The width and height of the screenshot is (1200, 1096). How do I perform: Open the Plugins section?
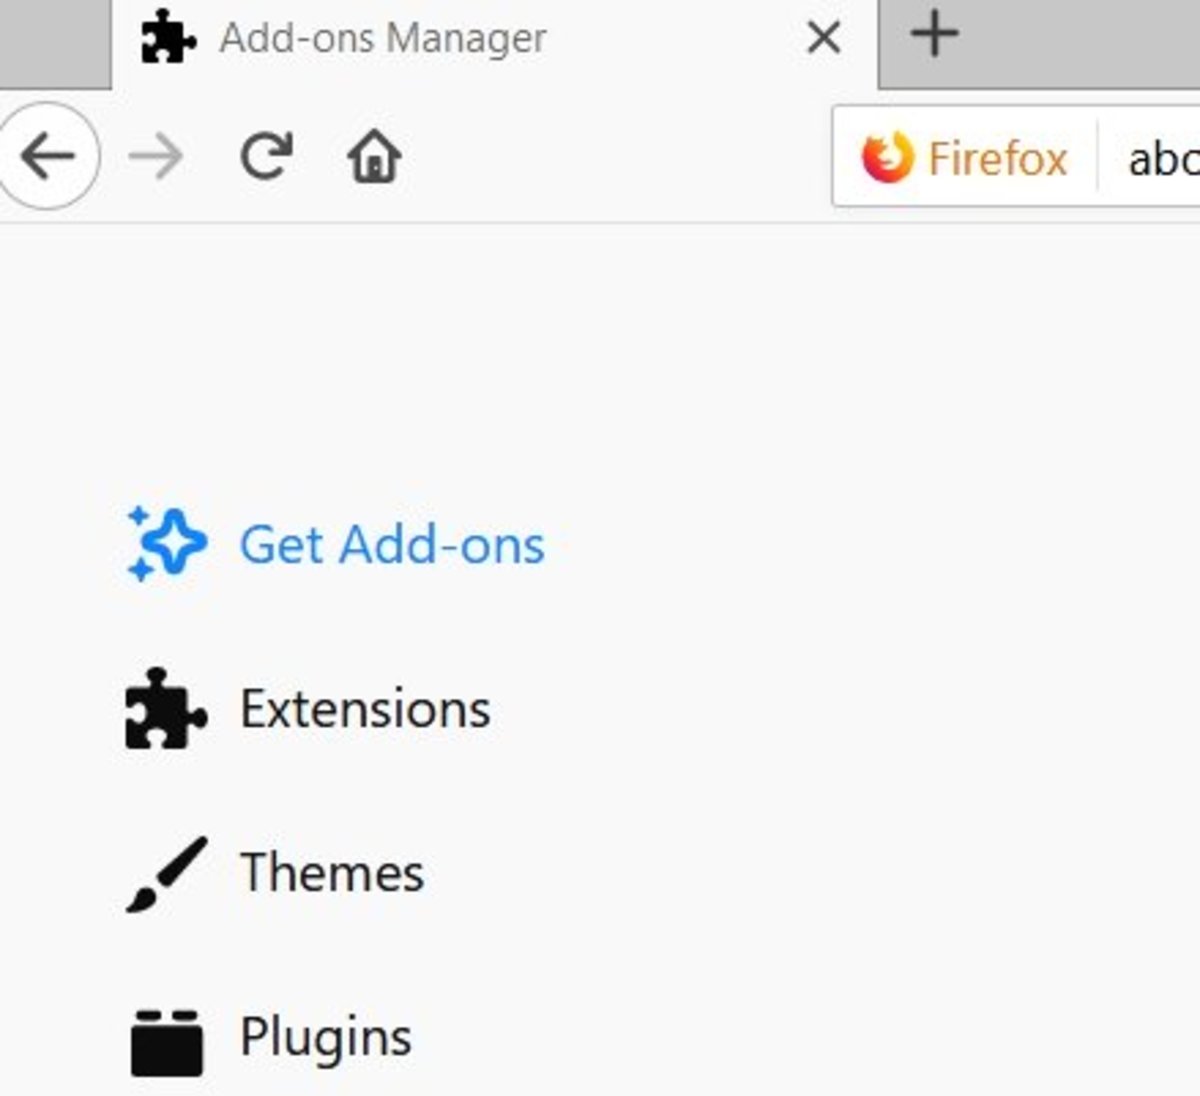(324, 1037)
